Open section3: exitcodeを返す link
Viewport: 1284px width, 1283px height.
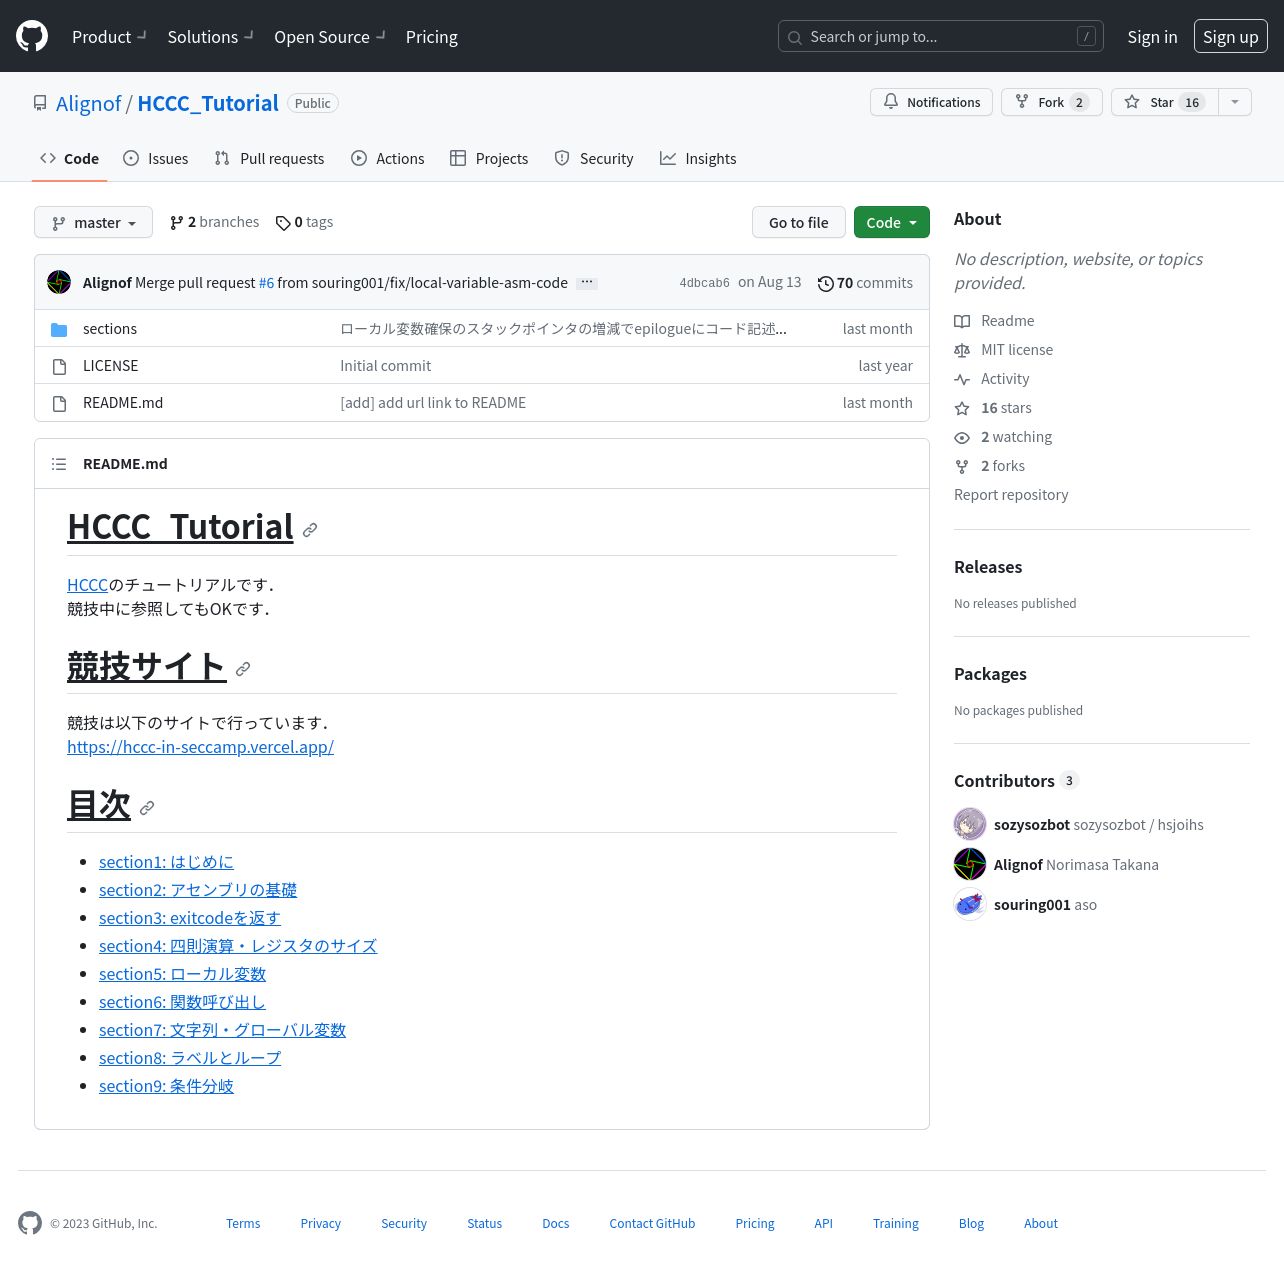tap(190, 918)
